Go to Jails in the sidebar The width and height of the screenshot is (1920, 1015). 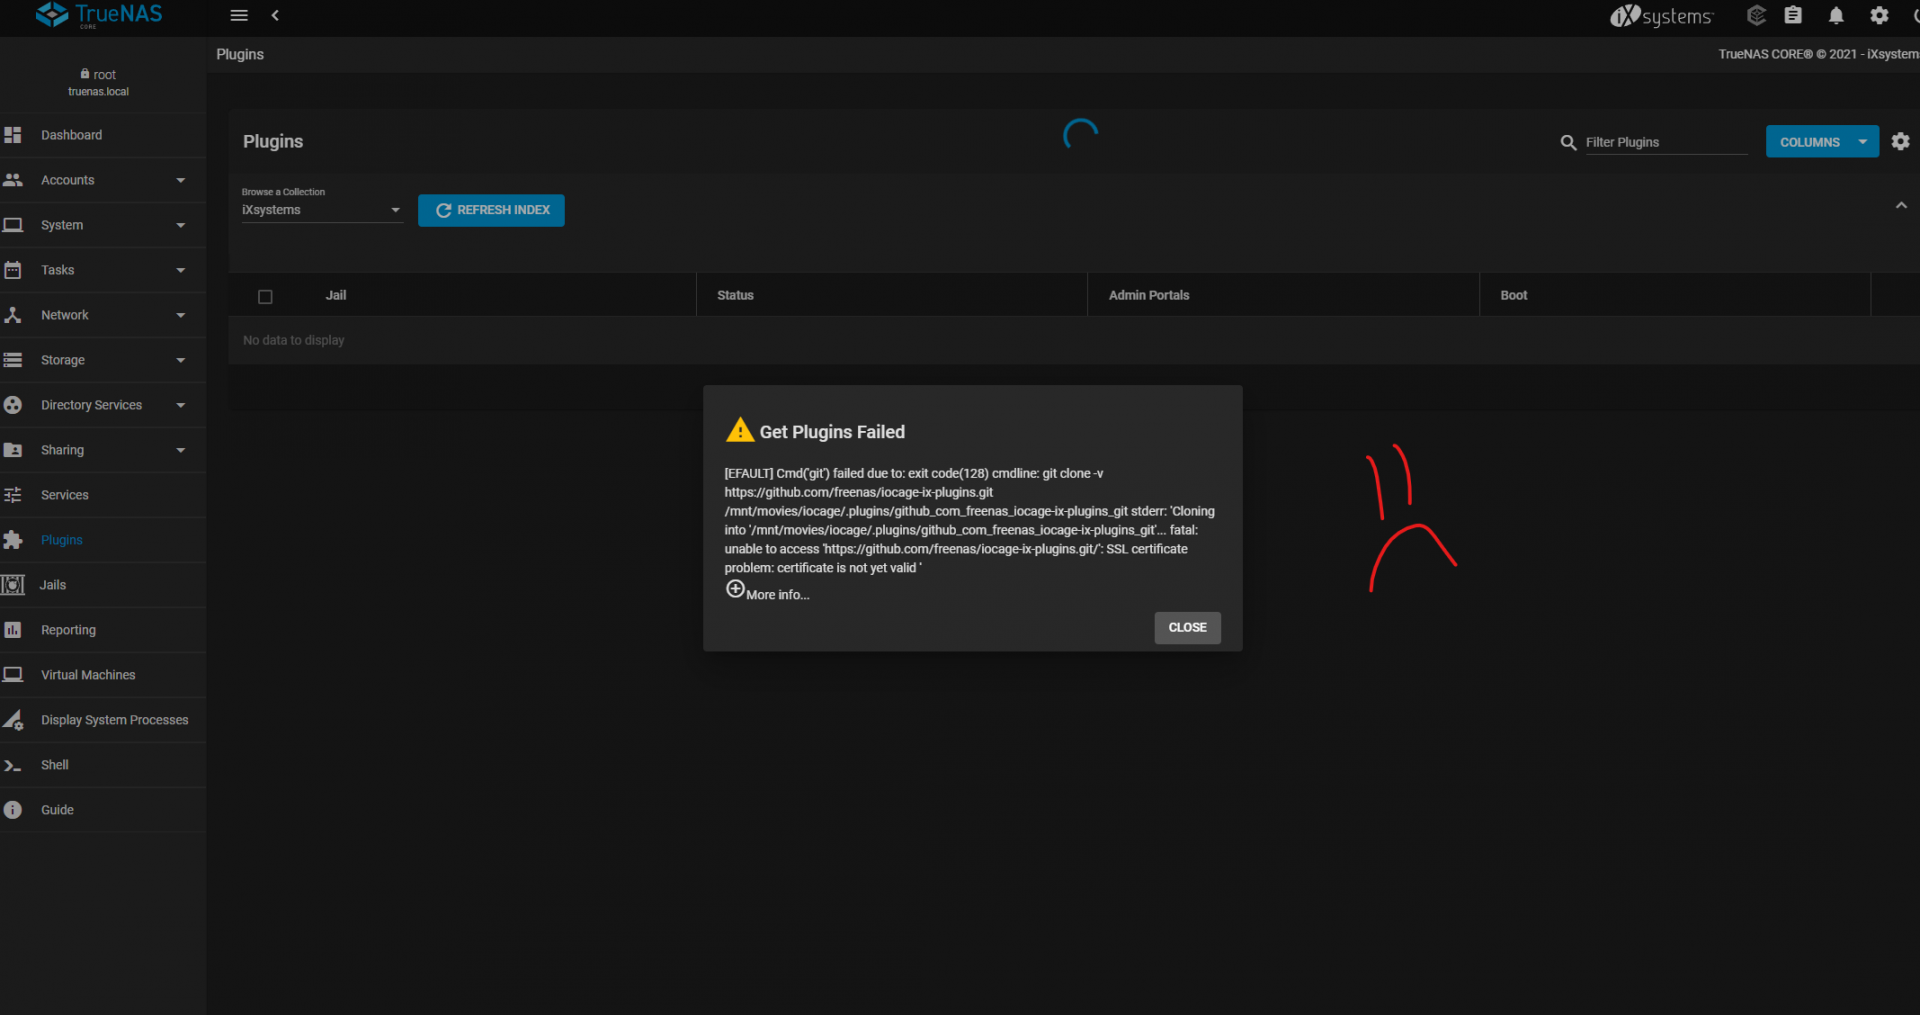point(53,585)
